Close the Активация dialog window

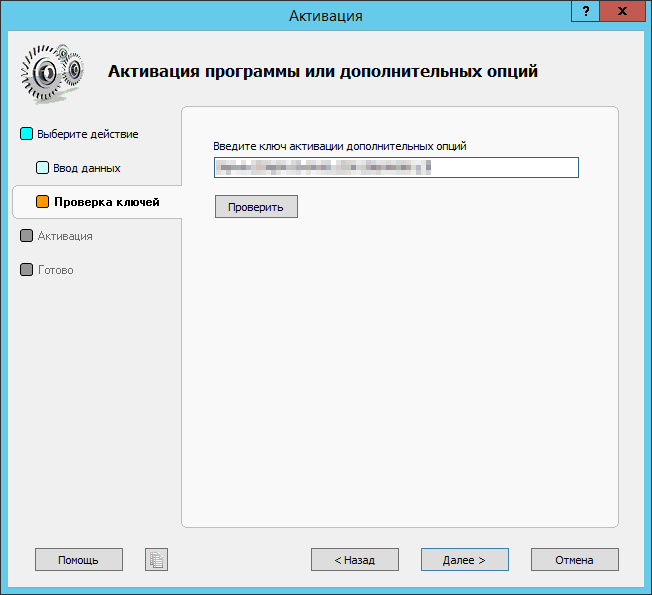(x=622, y=11)
